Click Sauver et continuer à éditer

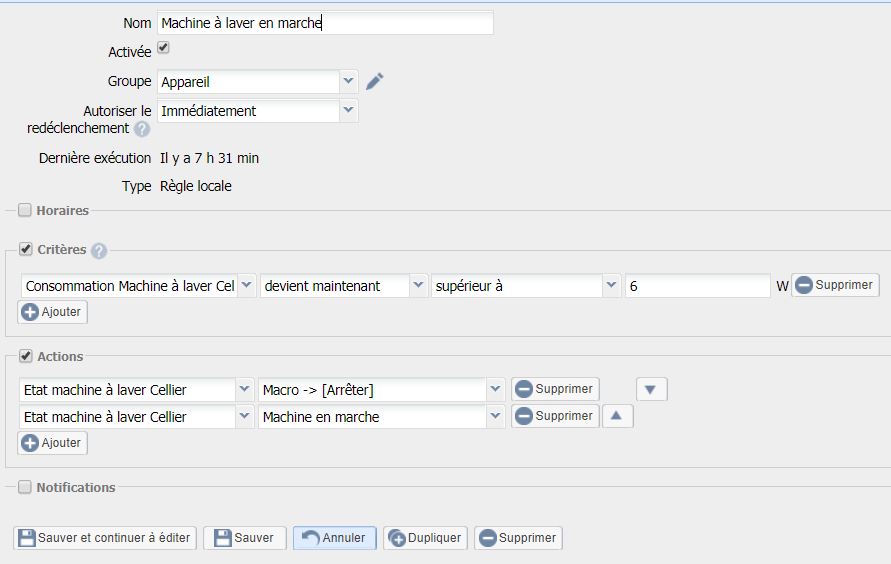click(x=104, y=538)
